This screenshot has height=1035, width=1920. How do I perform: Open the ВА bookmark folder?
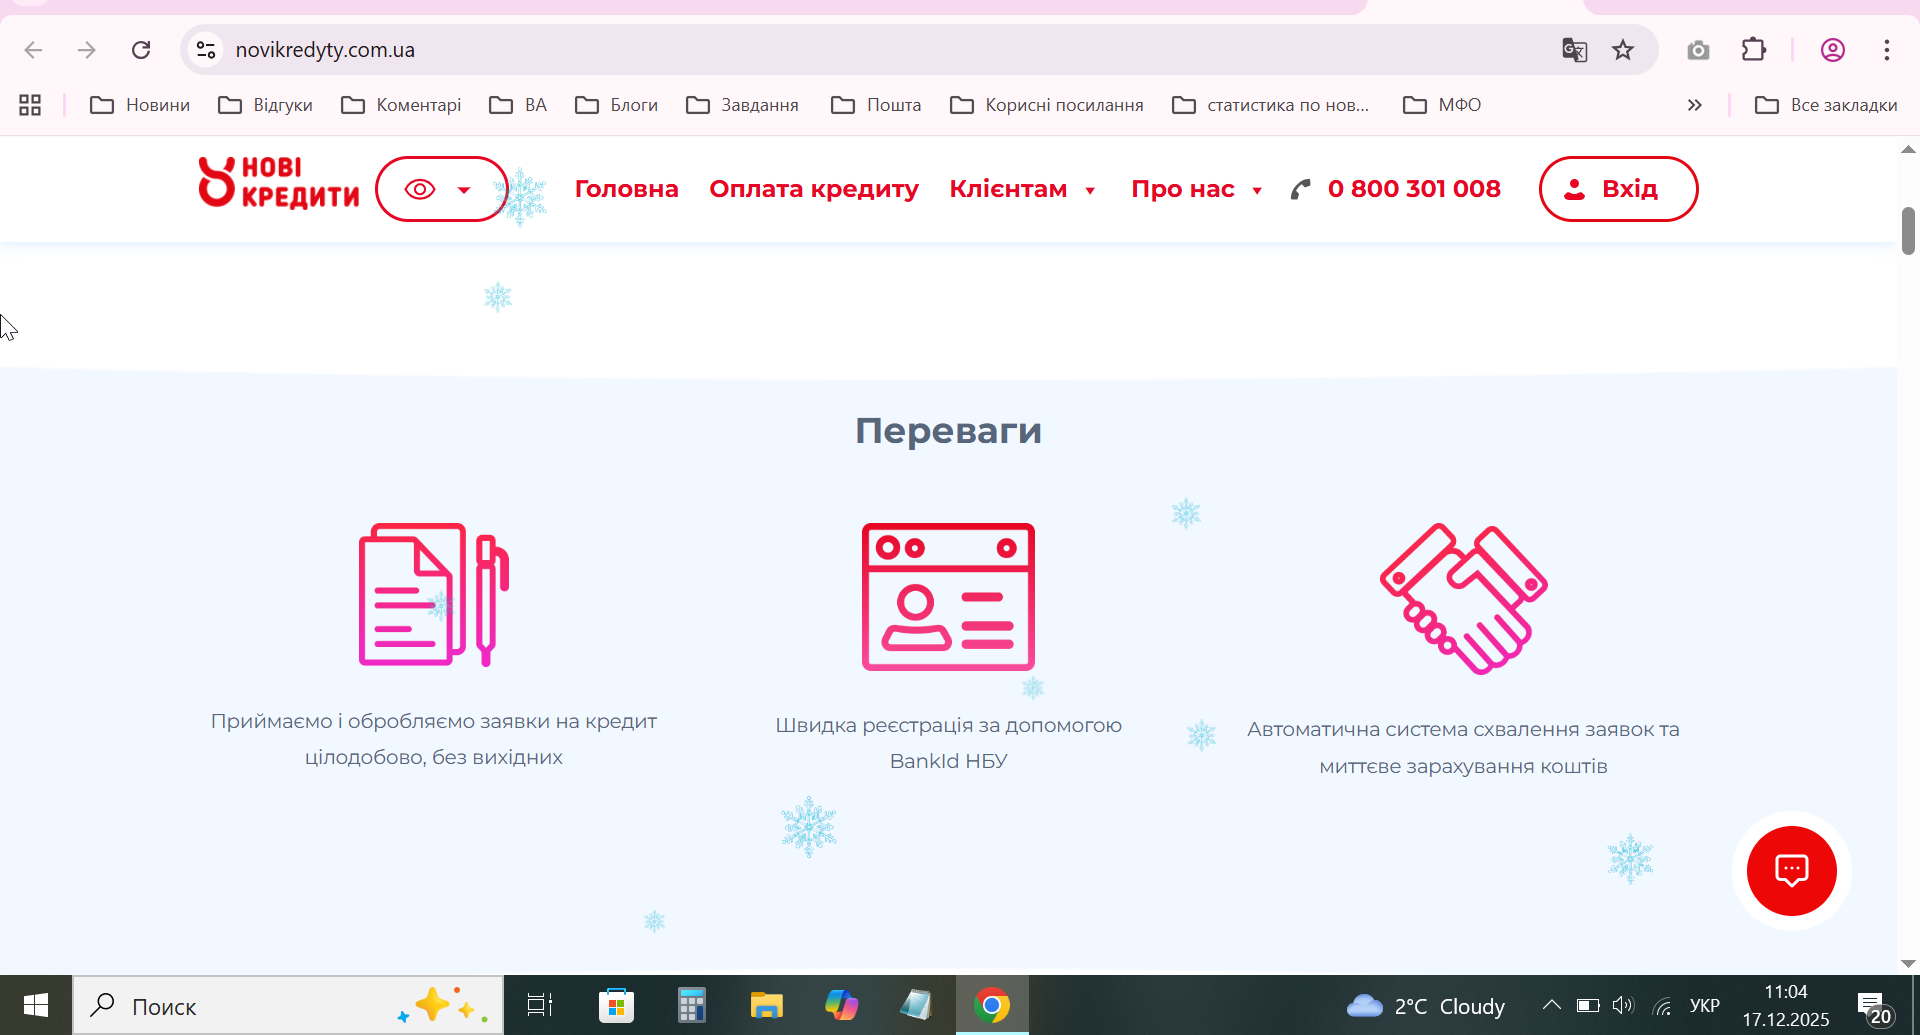(x=518, y=105)
